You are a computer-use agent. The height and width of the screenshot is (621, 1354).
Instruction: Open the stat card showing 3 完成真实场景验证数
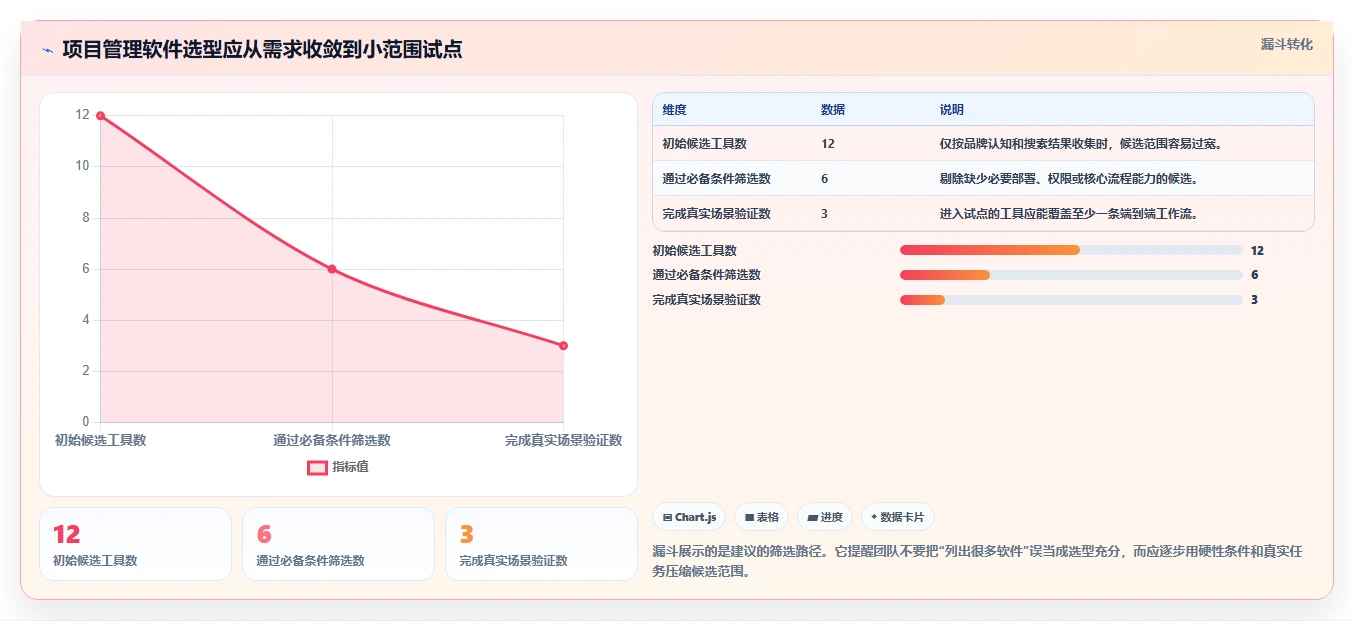541,544
